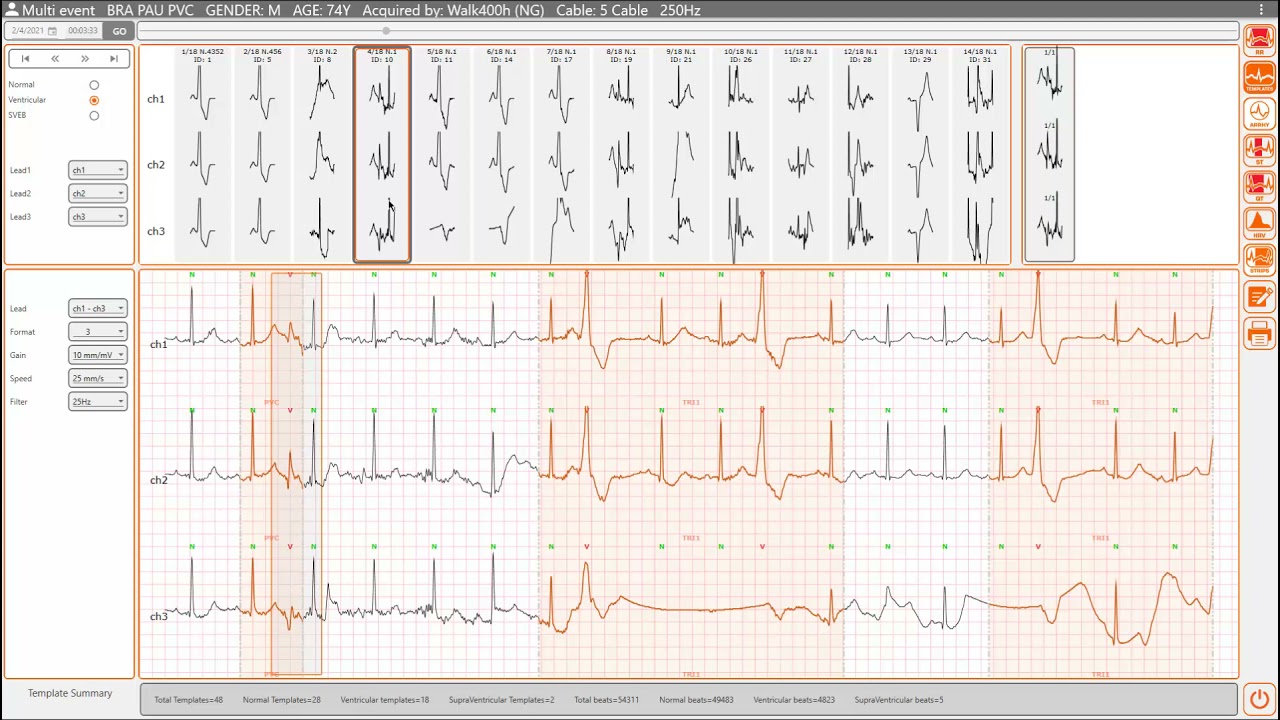This screenshot has height=720, width=1280.
Task: Click the 1/1 beat preview panel
Action: pyautogui.click(x=1050, y=155)
